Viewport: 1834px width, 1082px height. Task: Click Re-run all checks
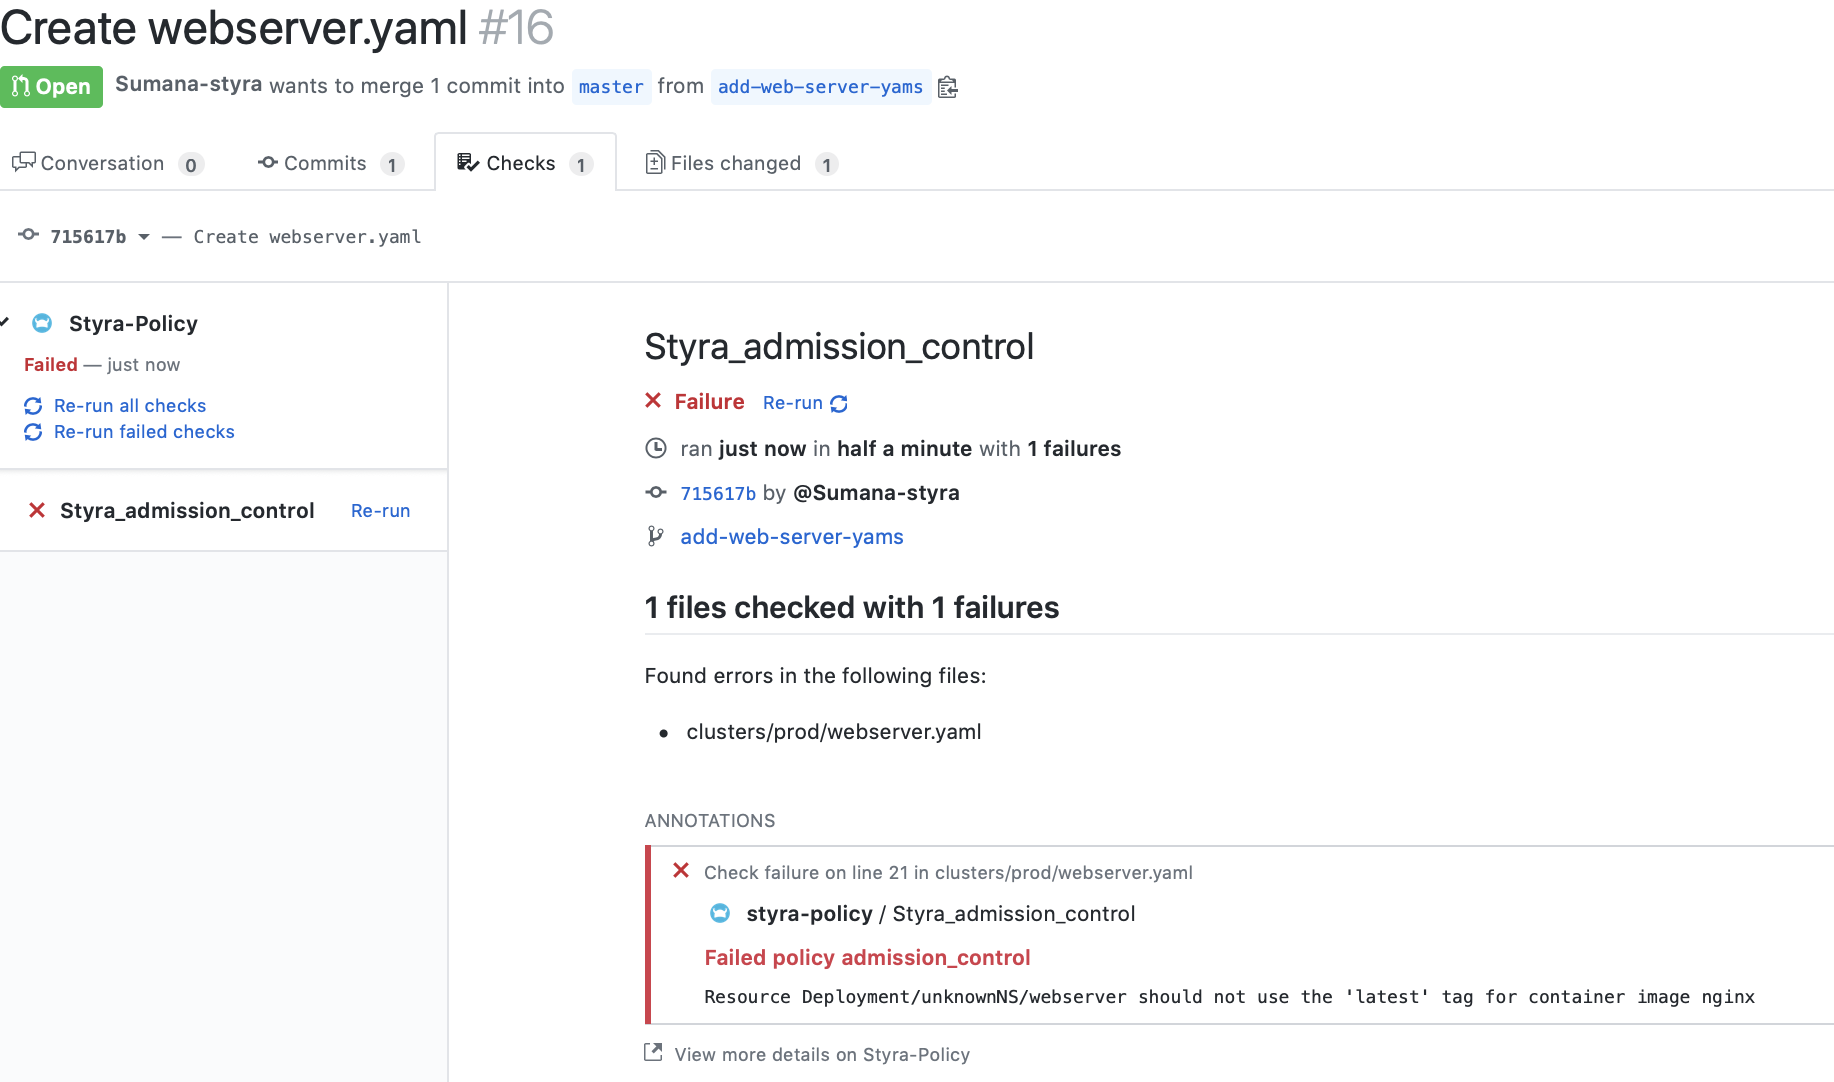click(130, 405)
